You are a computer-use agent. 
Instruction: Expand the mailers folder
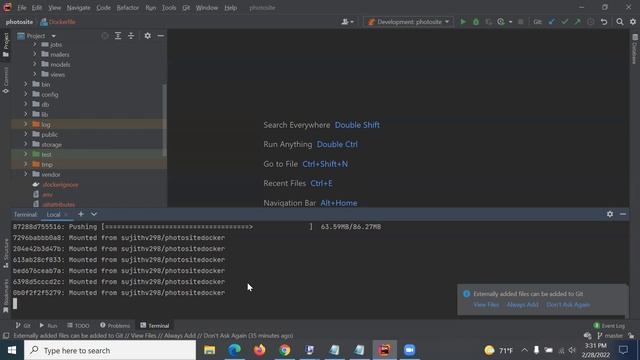click(x=34, y=54)
